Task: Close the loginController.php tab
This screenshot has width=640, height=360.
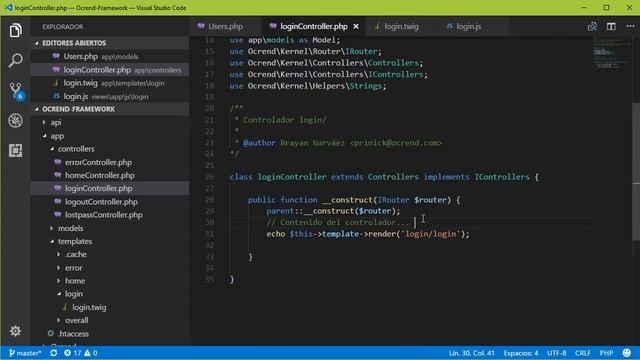Action: coord(356,27)
